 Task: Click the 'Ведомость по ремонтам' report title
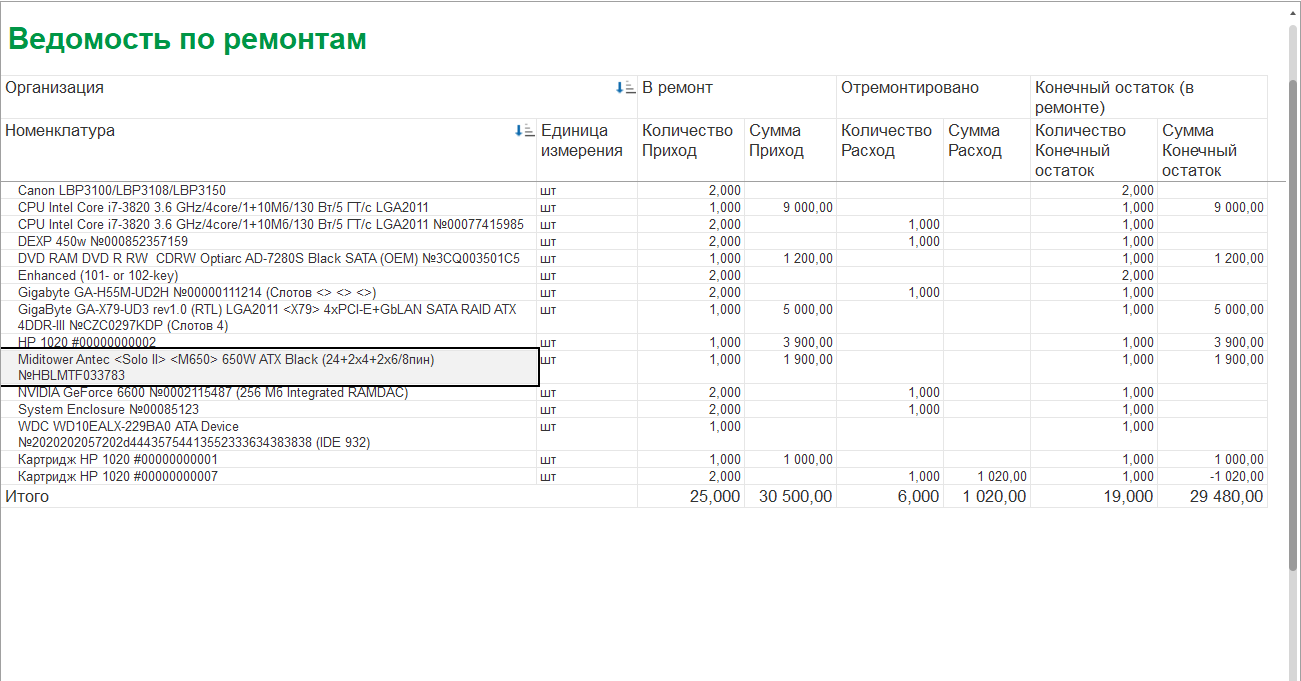187,39
